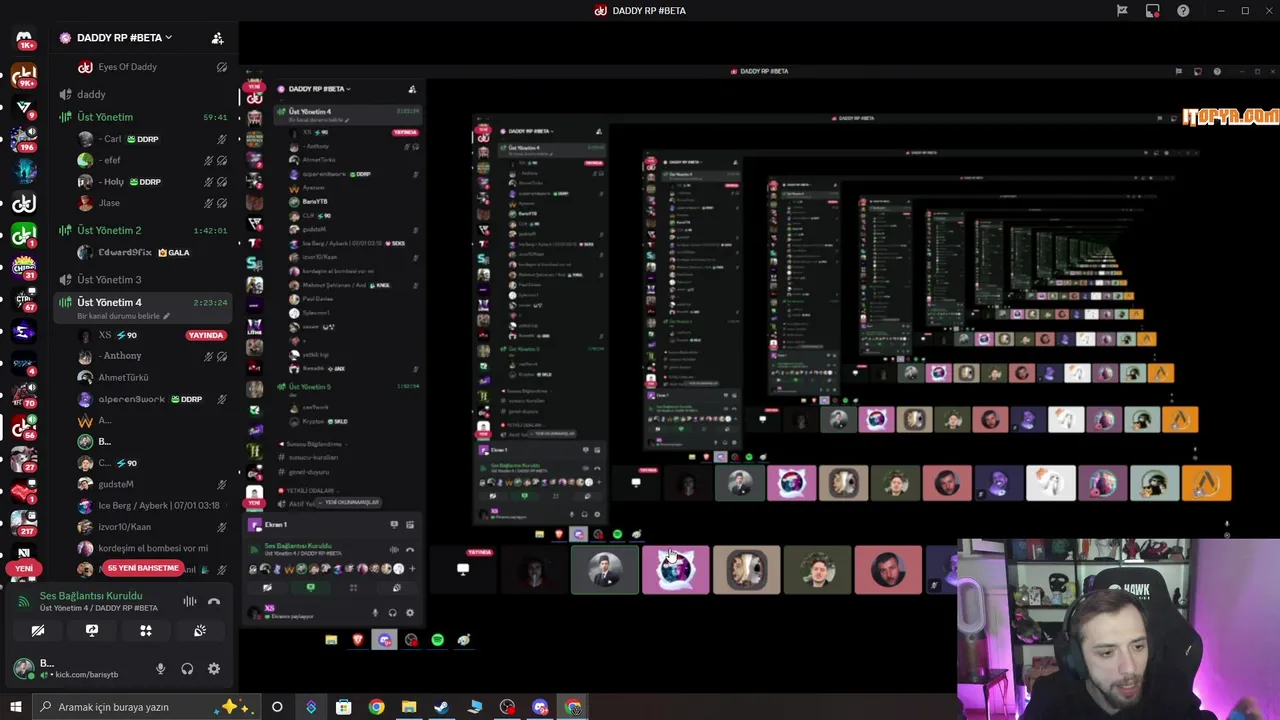This screenshot has height=720, width=1280.
Task: Click the YAYINDA live badge next to XS
Action: 206,335
